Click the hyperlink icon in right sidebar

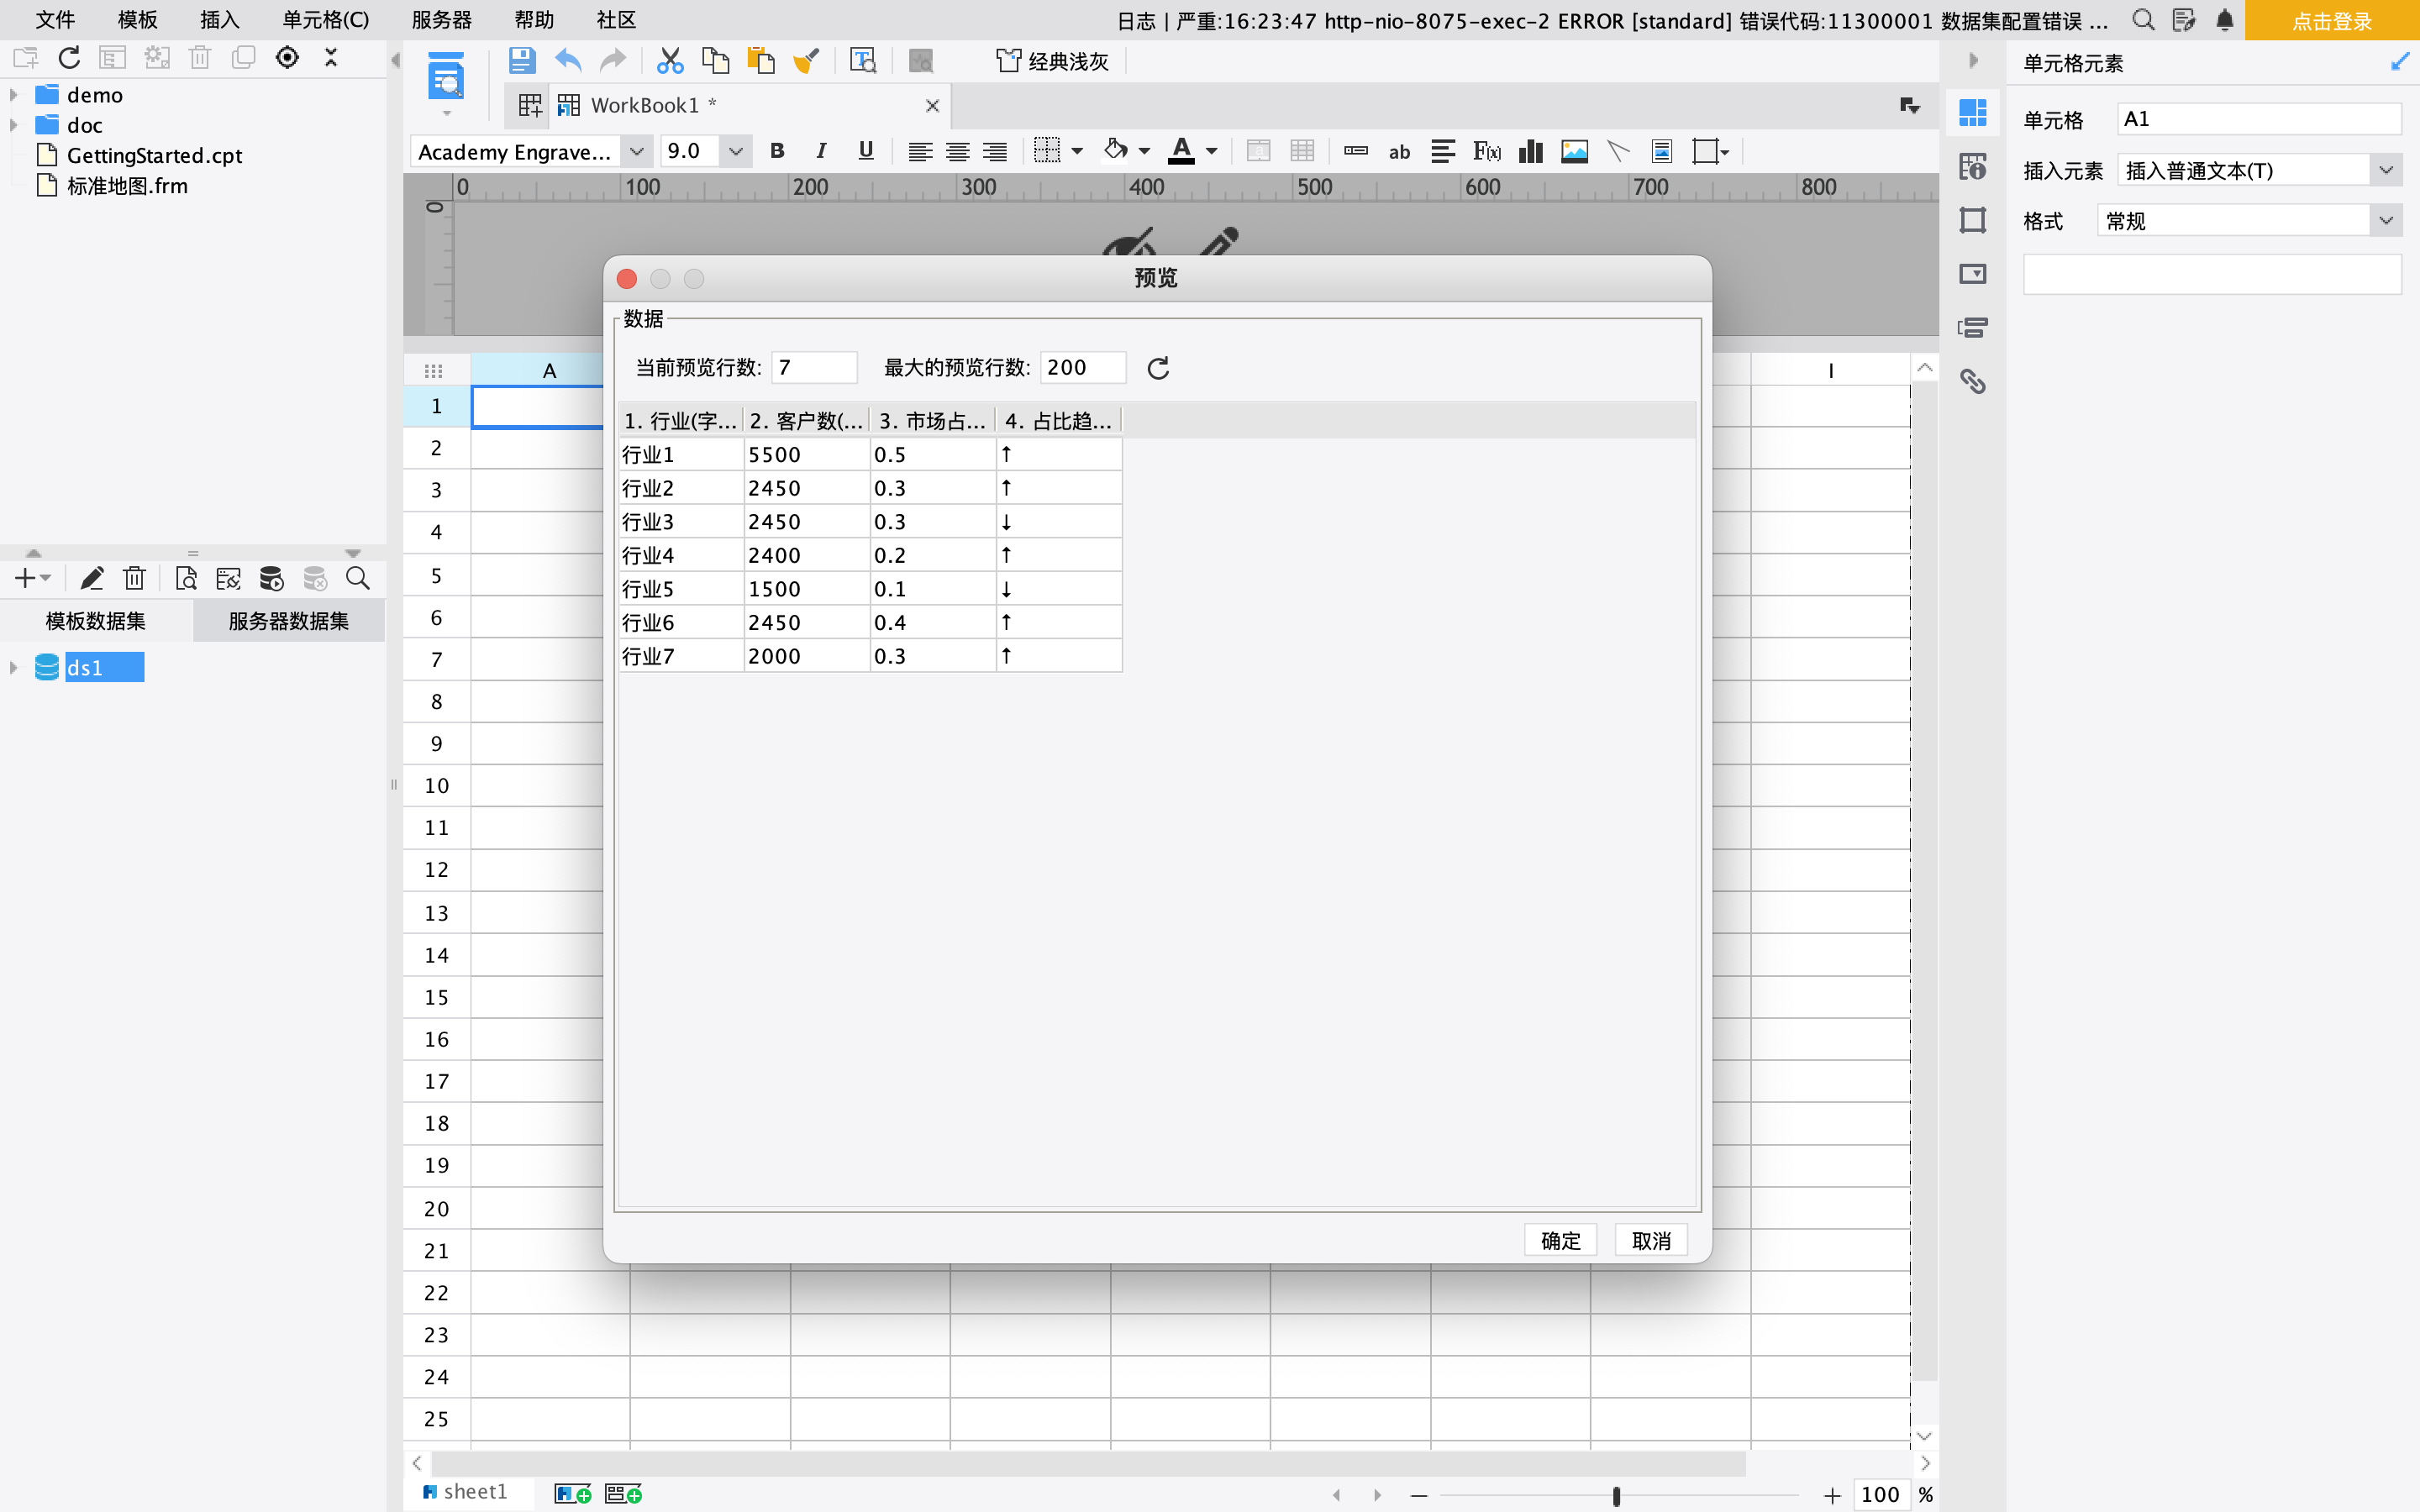point(1972,381)
